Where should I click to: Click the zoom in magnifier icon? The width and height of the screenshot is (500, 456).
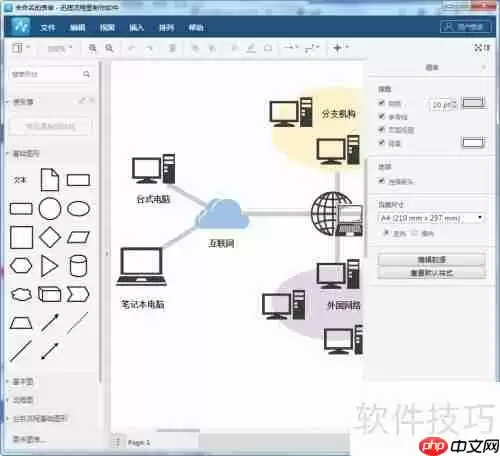point(92,48)
